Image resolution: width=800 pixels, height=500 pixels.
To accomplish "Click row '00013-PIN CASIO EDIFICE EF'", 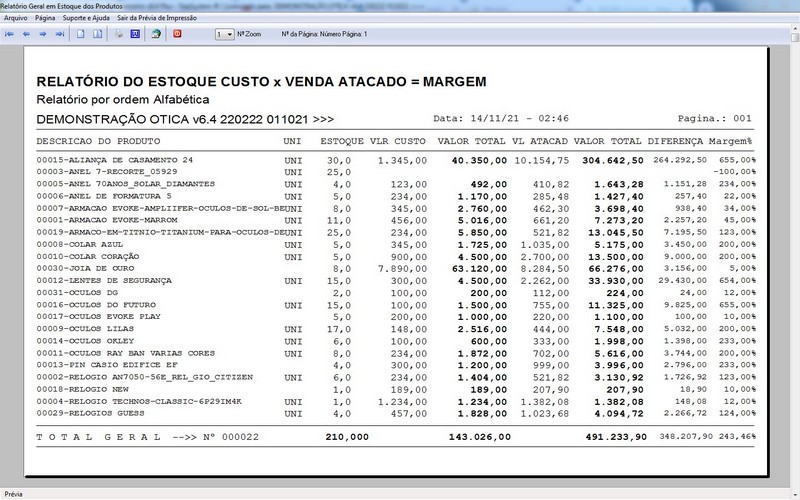I will pyautogui.click(x=395, y=365).
